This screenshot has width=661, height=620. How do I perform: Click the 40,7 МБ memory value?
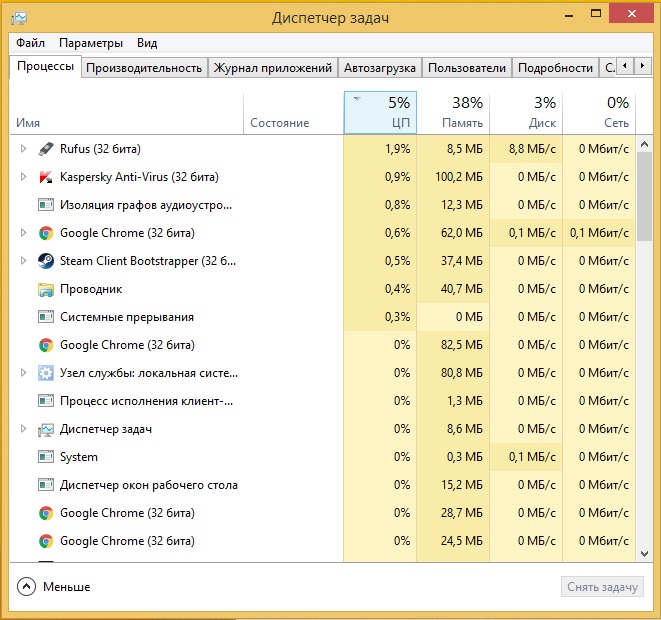pyautogui.click(x=462, y=289)
